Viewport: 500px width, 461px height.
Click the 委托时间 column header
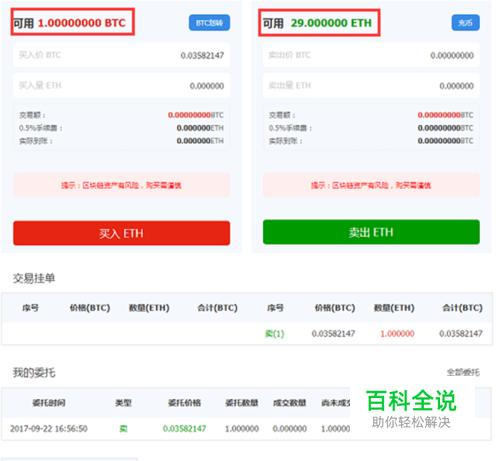coord(49,403)
